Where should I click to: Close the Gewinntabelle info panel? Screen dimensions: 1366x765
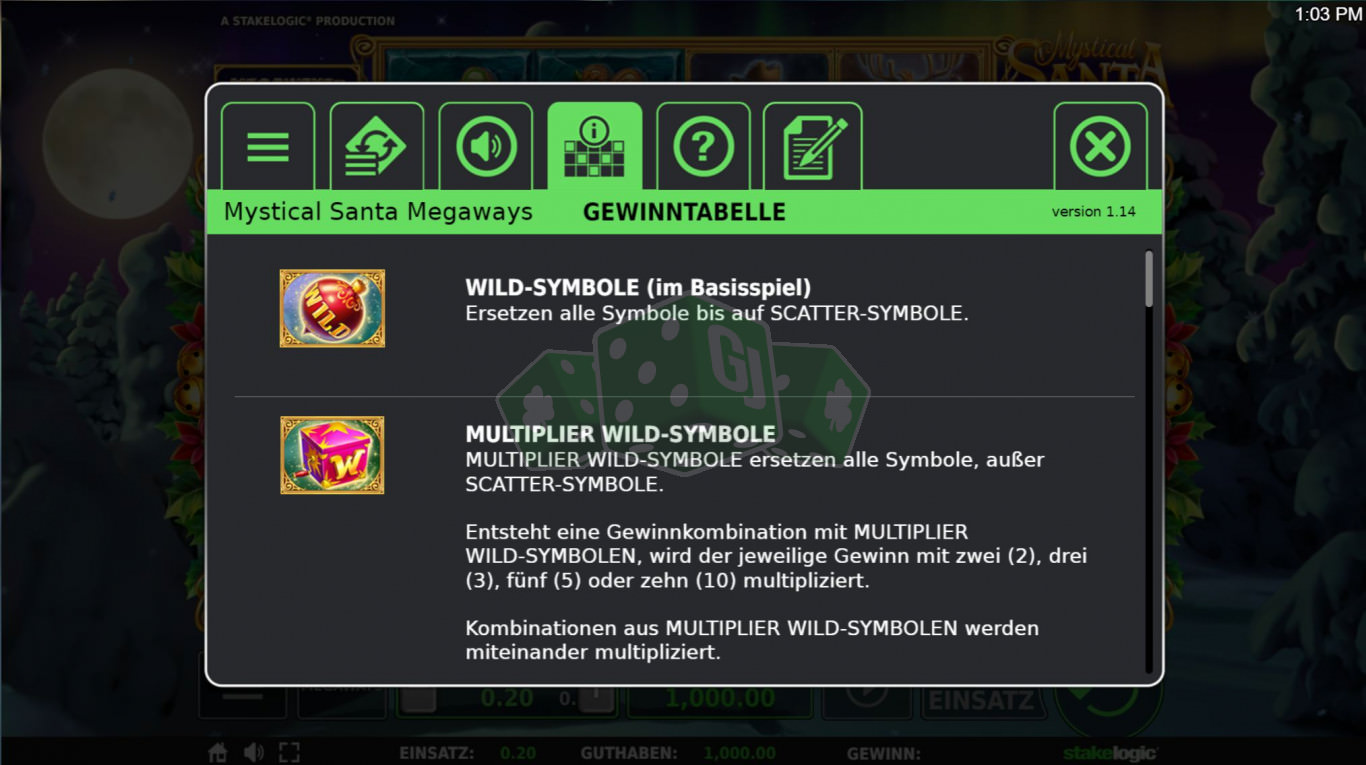click(1101, 147)
